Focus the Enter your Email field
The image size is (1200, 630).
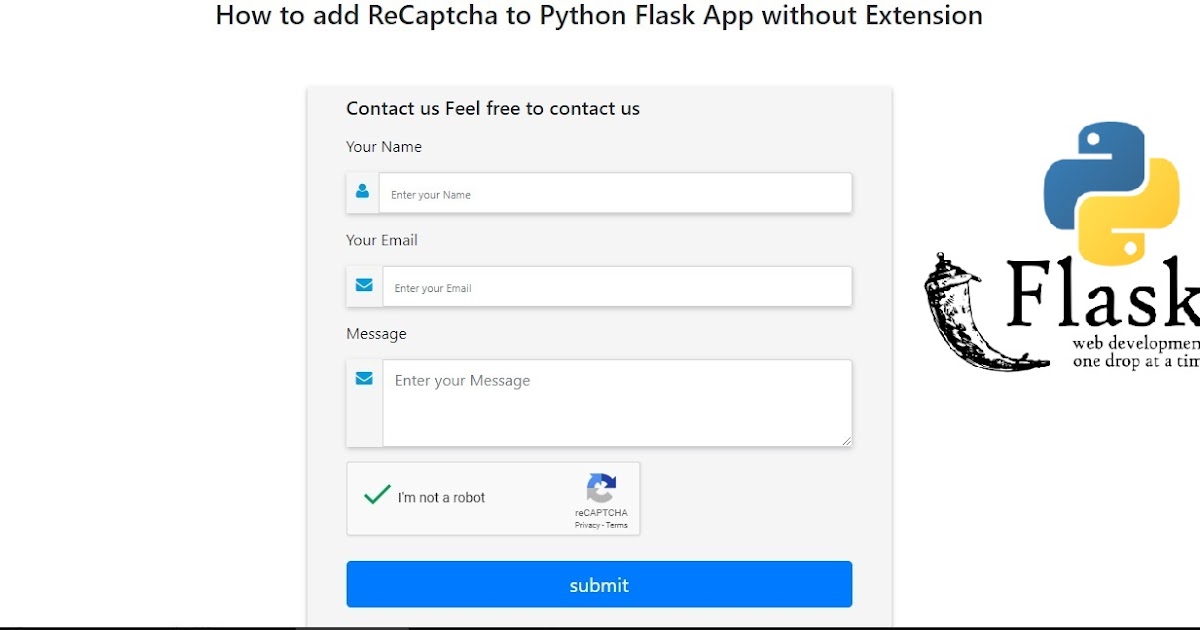(x=615, y=286)
